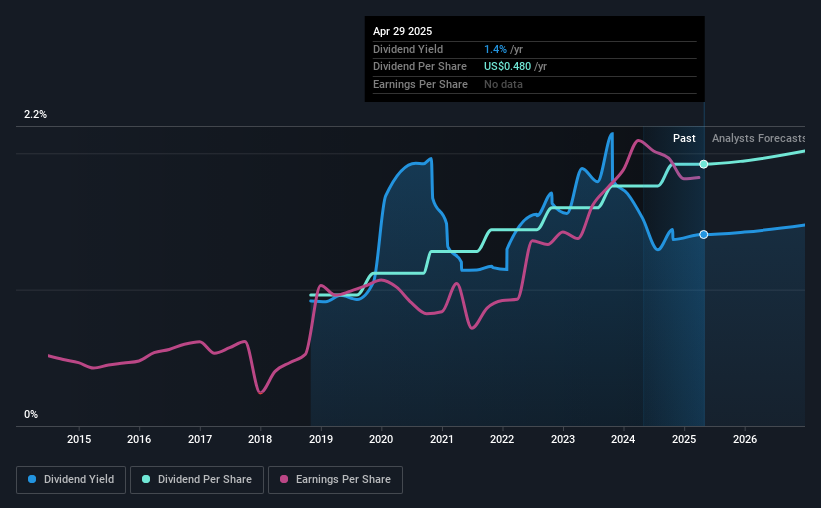
Task: Click the 2024 x-axis label
Action: click(x=623, y=439)
